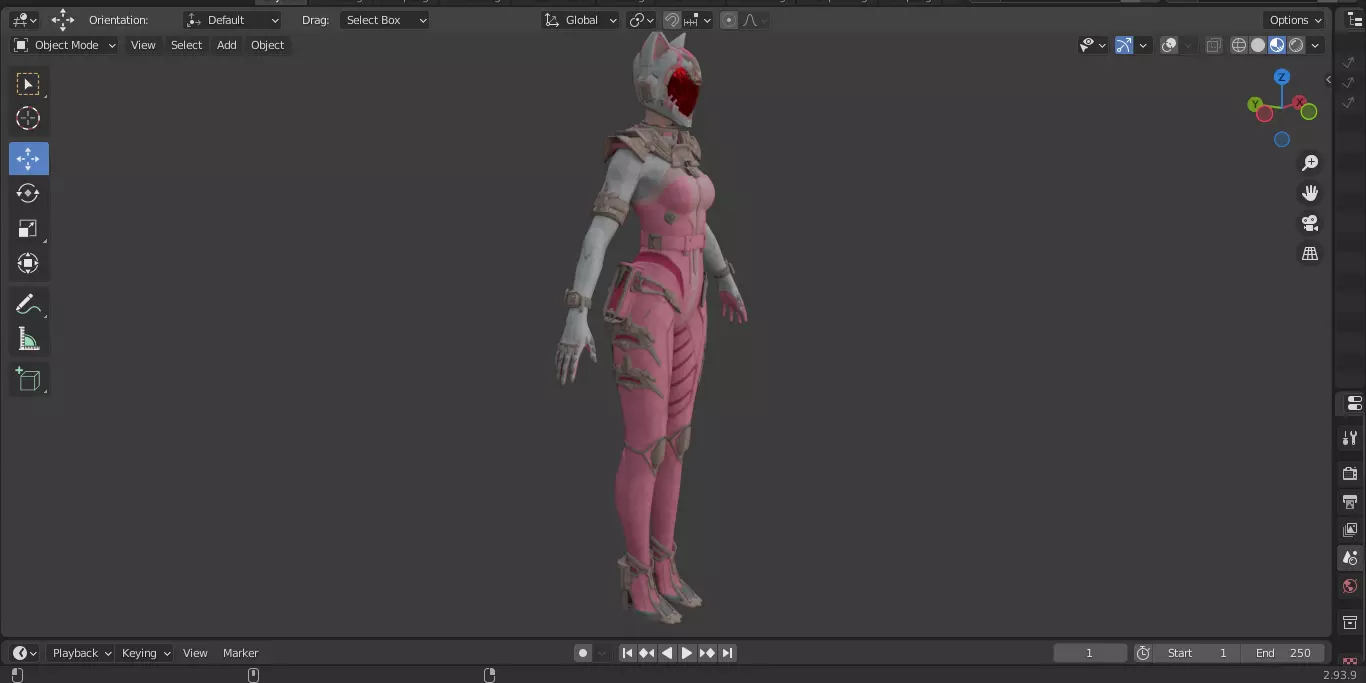
Task: Activate the Rotate tool
Action: click(28, 193)
